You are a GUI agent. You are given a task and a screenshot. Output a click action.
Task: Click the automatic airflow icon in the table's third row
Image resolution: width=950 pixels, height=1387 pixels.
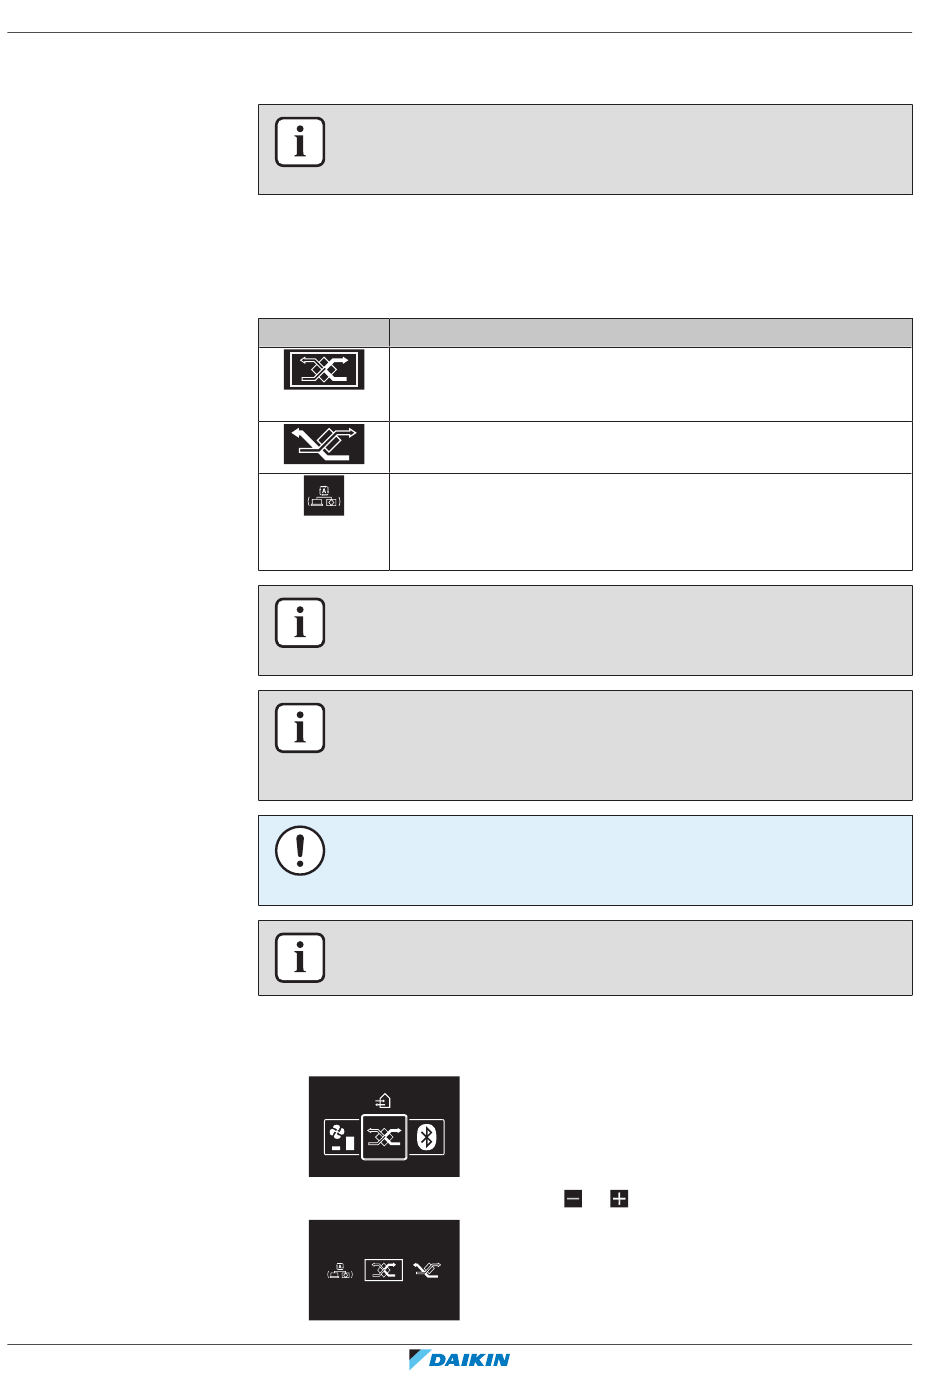324,496
